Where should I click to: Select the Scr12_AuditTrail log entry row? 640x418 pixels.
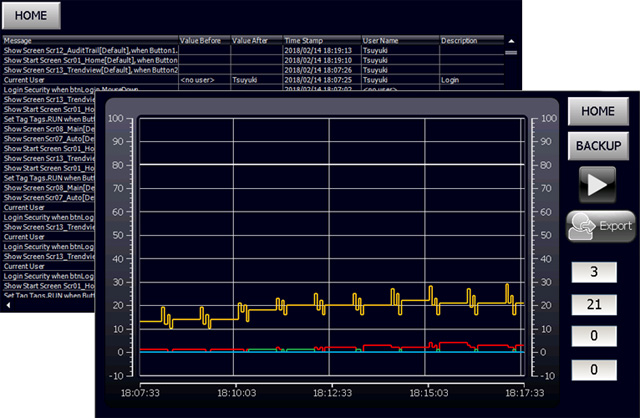click(x=90, y=50)
